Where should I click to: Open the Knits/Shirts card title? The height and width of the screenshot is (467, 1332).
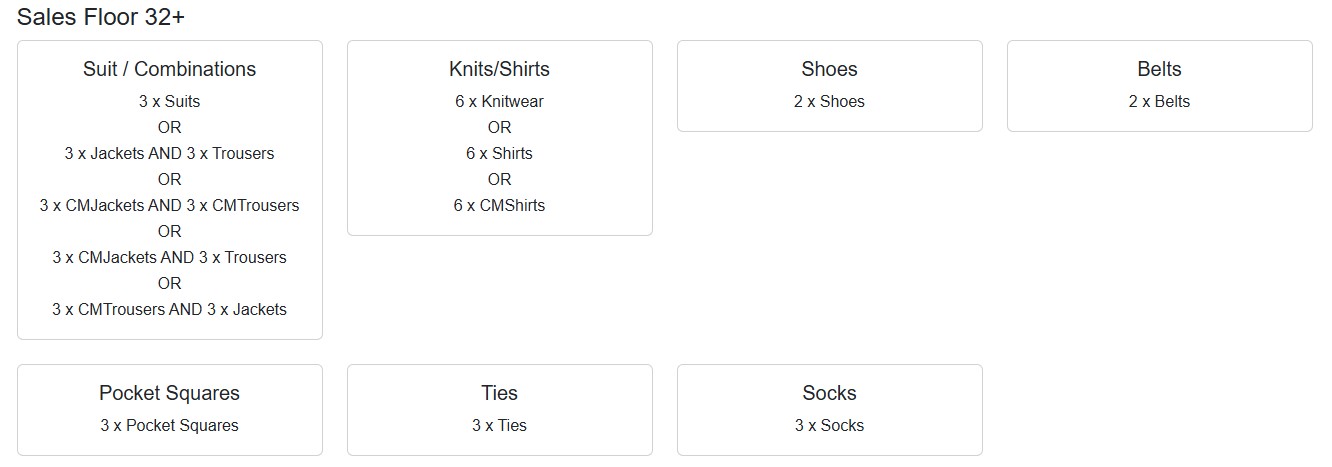[499, 69]
